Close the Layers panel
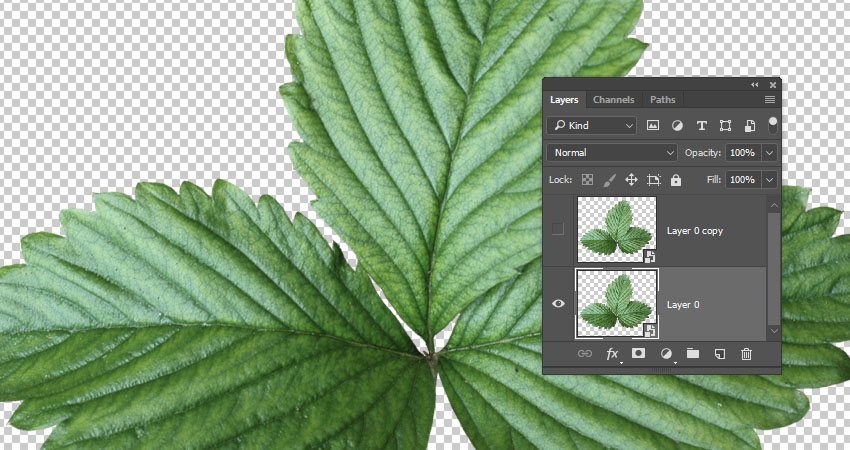 [772, 85]
